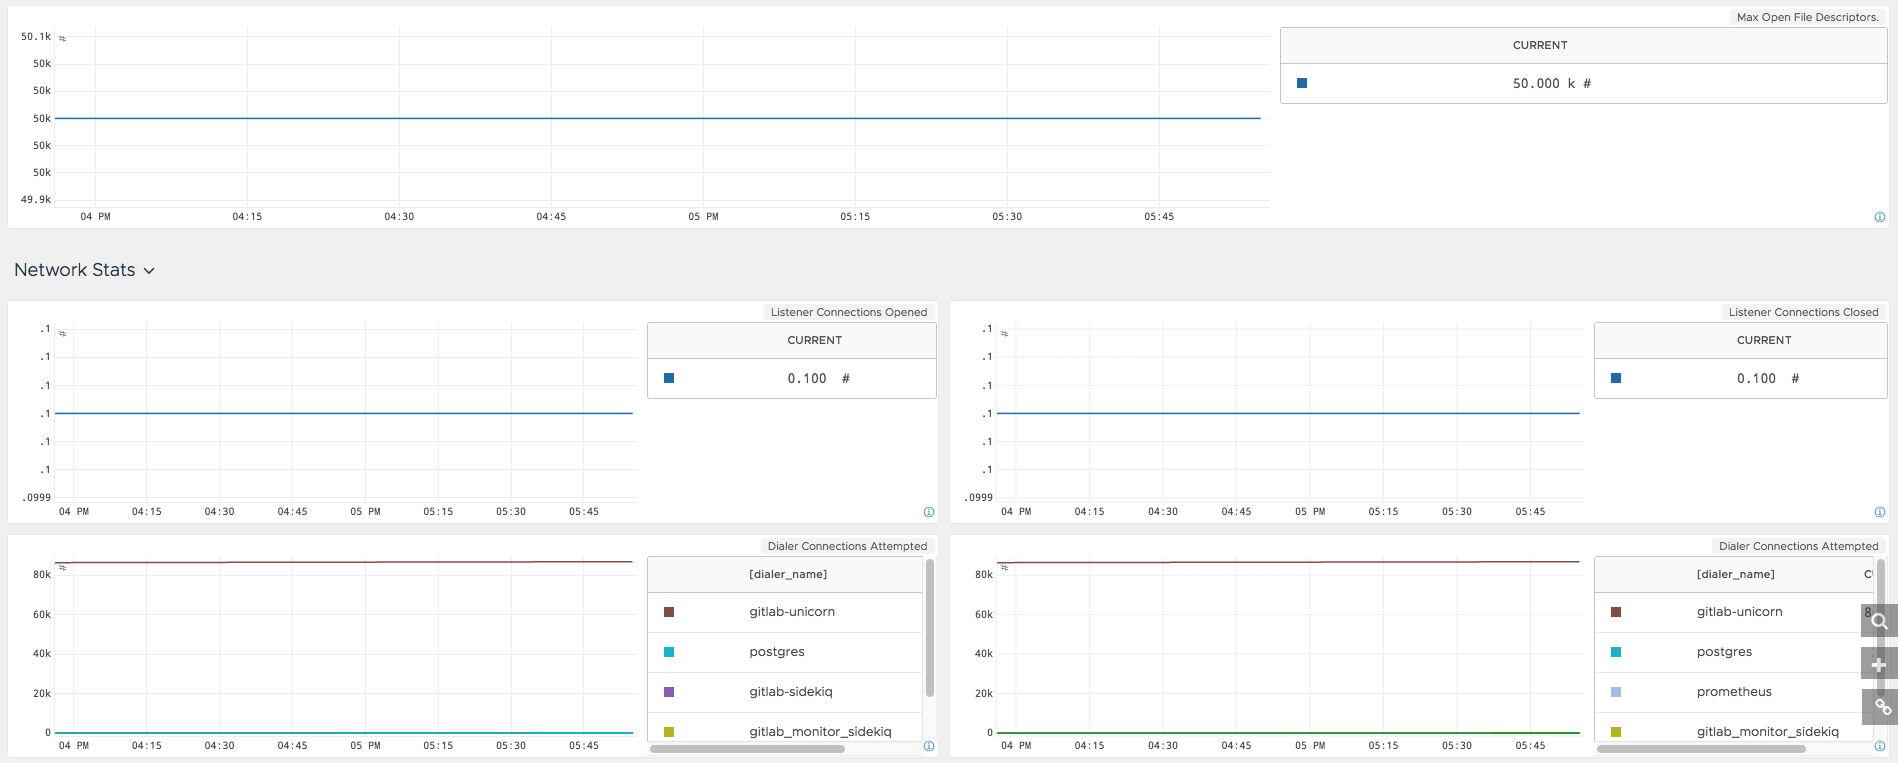Click horizontal scrollbar of left Dialer legend
1898x763 pixels.
pos(747,748)
